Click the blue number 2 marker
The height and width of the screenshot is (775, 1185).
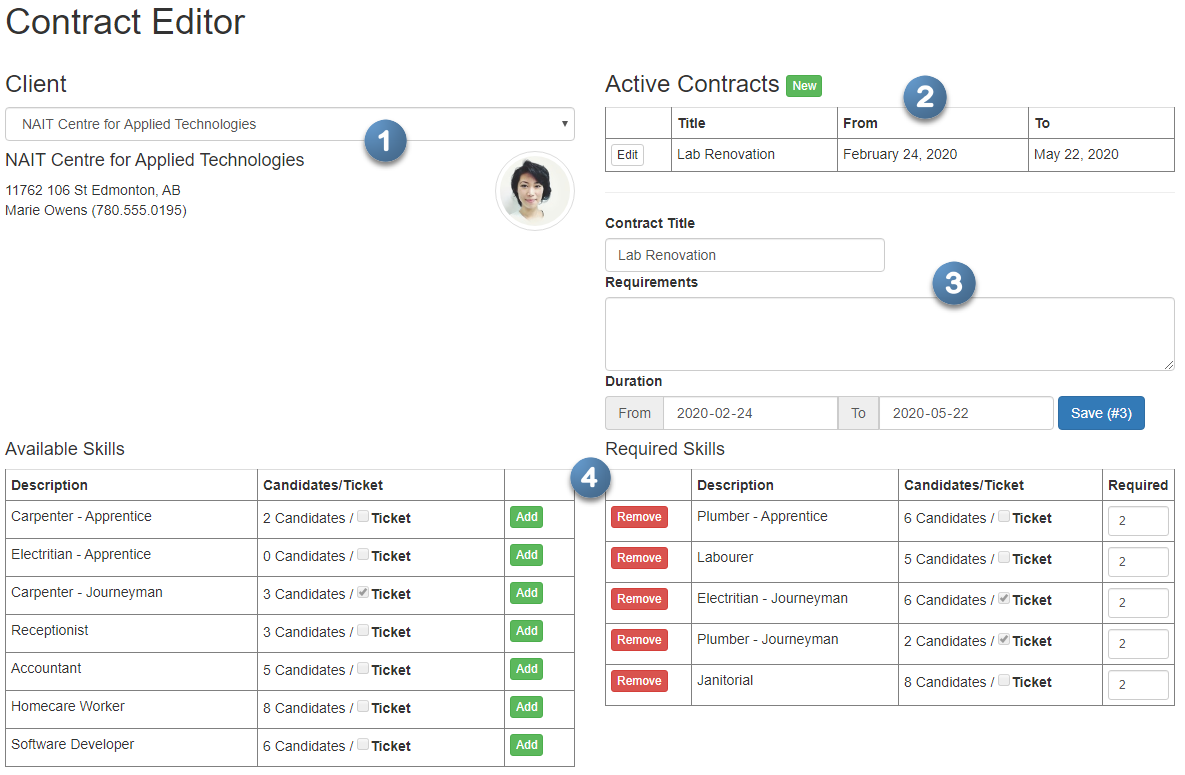tap(925, 97)
